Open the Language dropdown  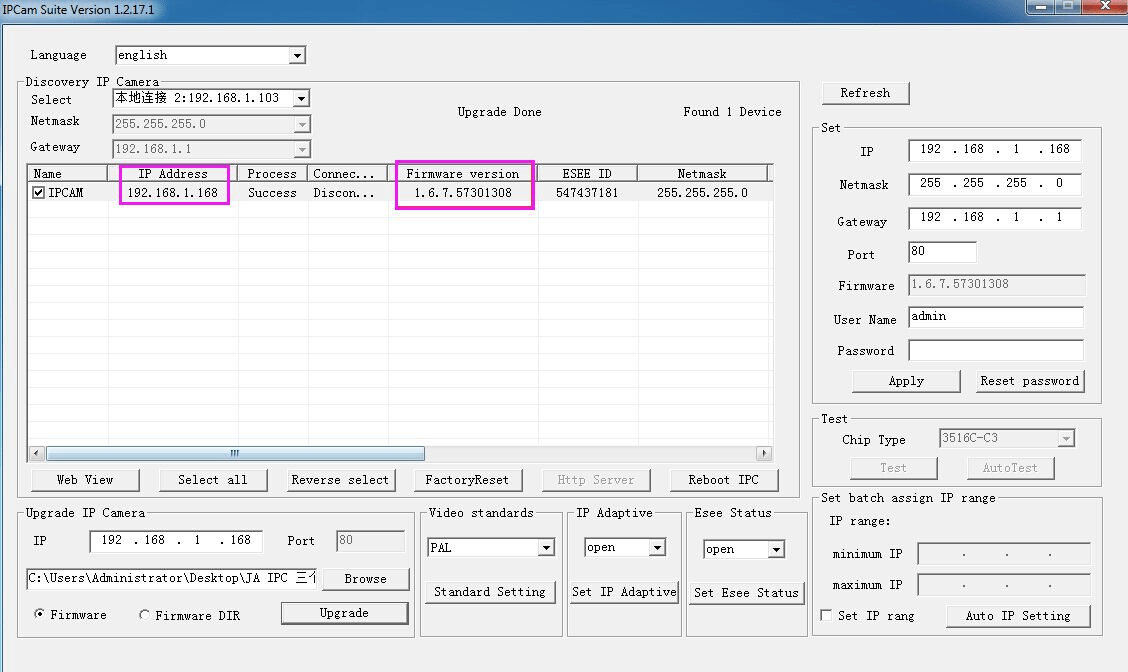pyautogui.click(x=297, y=55)
